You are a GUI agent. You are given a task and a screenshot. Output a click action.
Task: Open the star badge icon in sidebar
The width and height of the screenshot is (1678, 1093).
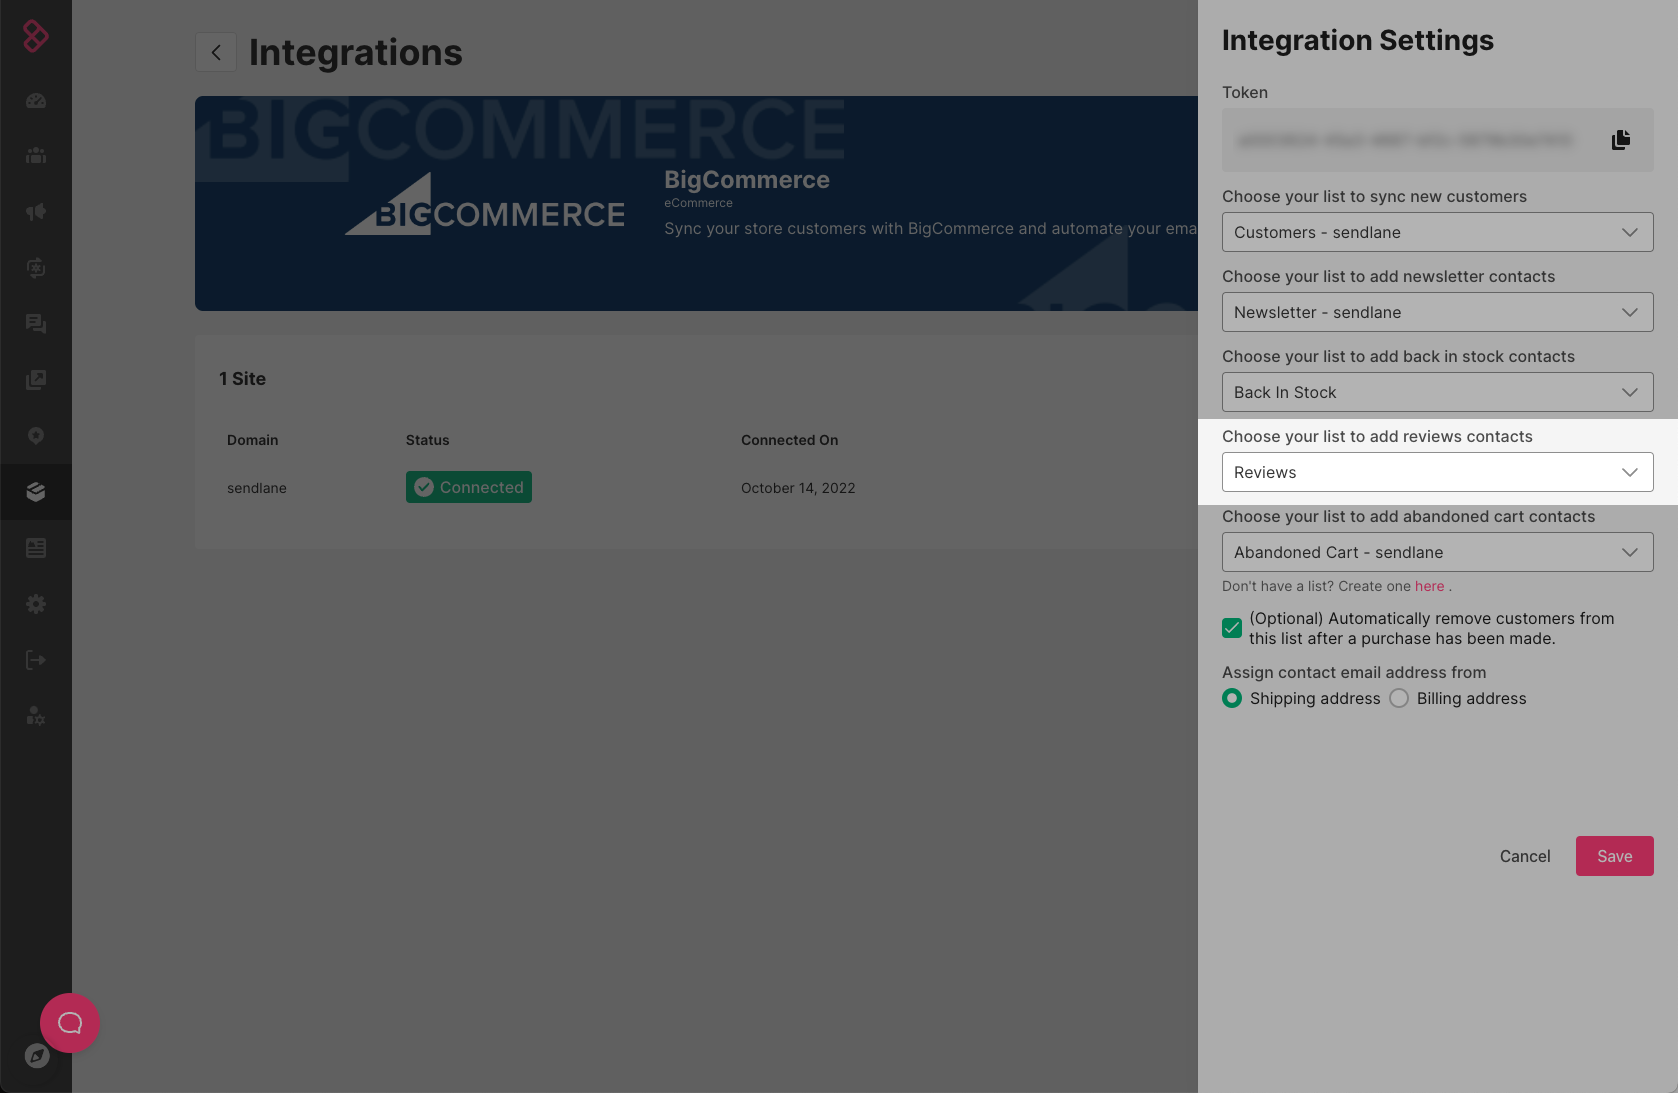pos(36,436)
